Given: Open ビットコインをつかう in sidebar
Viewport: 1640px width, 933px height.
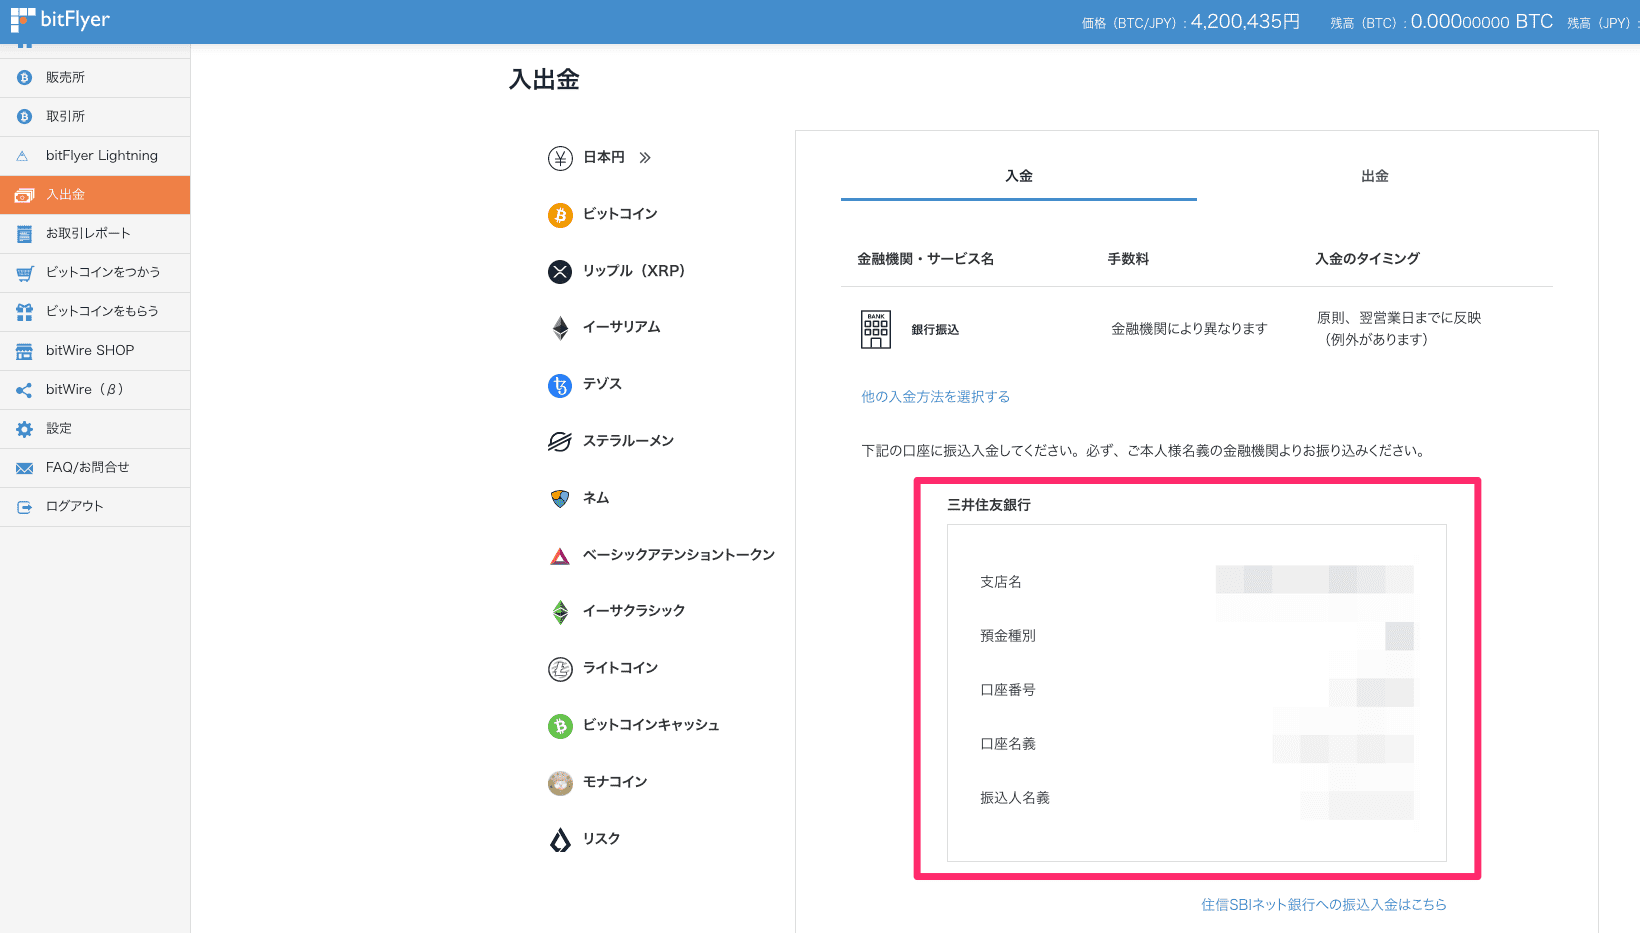Looking at the screenshot, I should (x=95, y=272).
